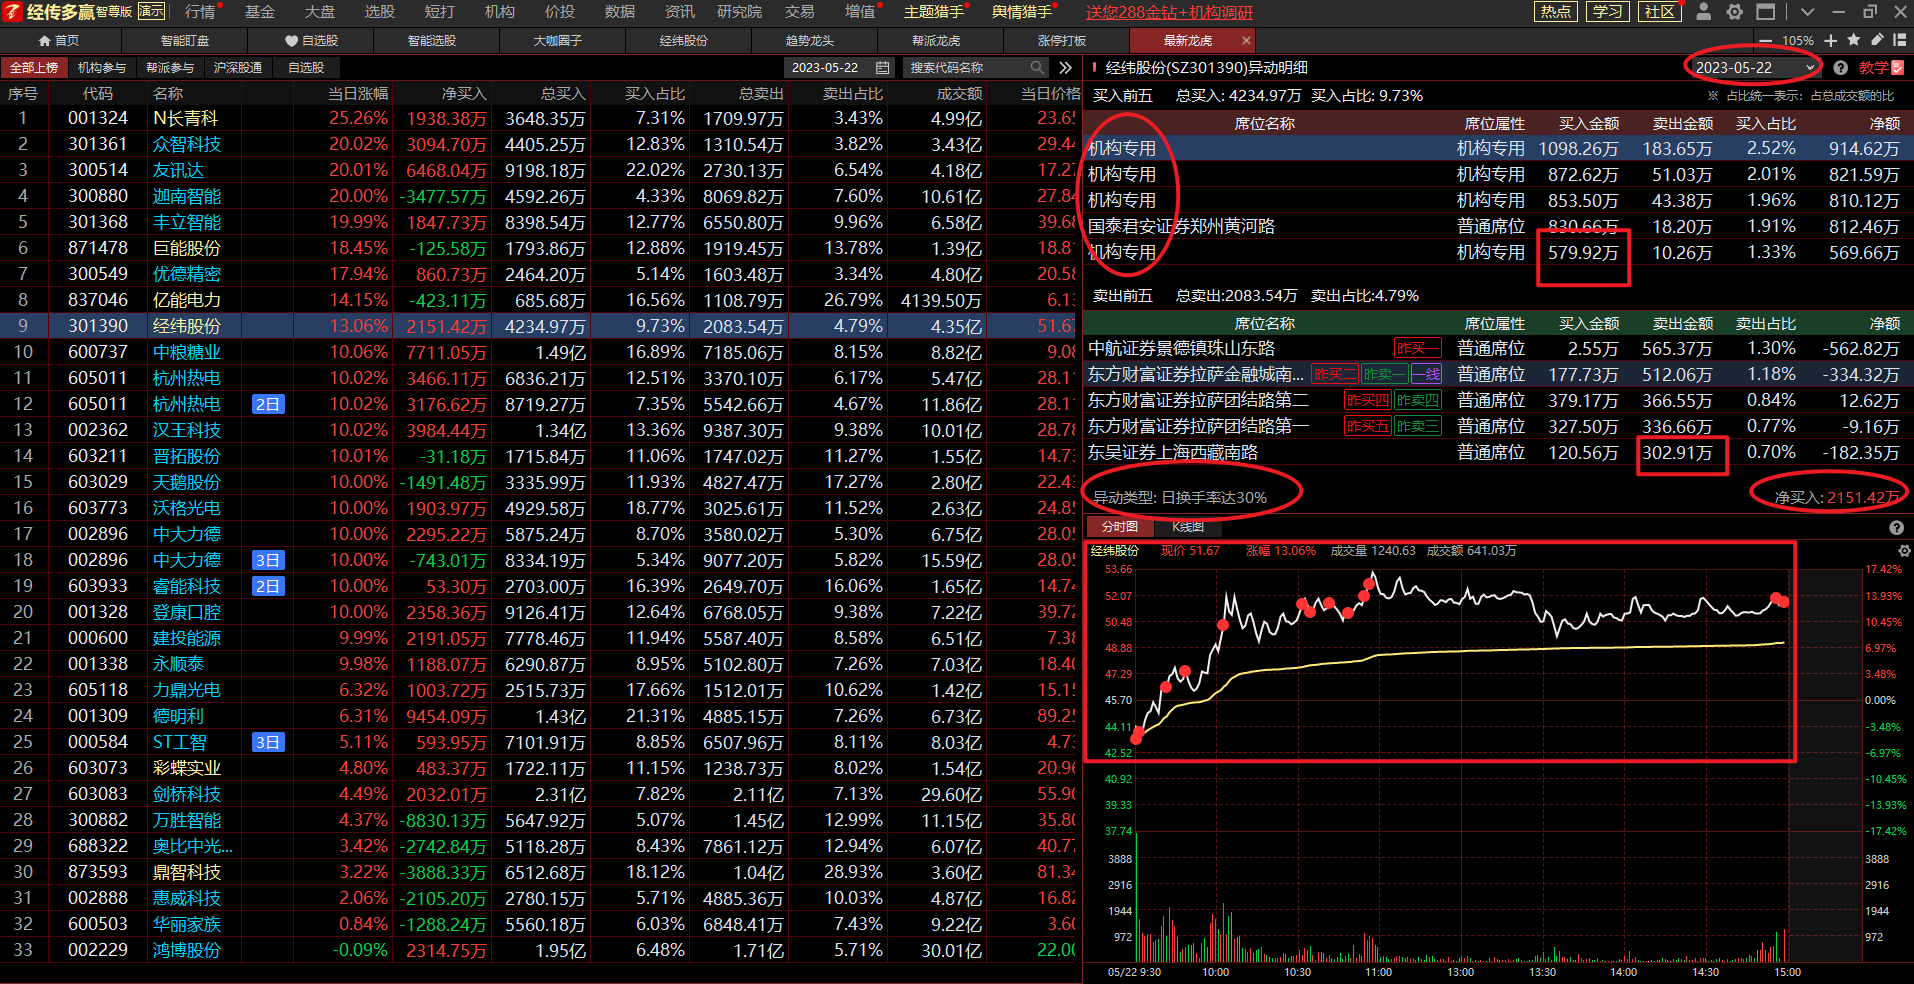Expand the double-arrow panel toggle
Screen dimensions: 1914x984
1065,68
